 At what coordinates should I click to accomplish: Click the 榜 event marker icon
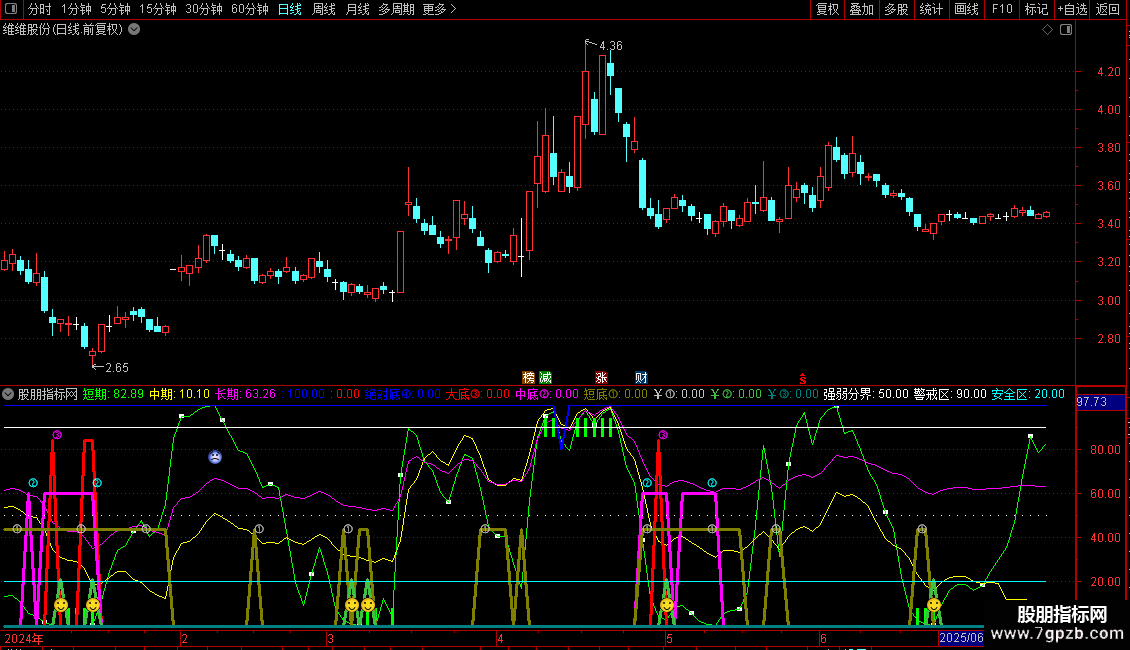pyautogui.click(x=528, y=377)
